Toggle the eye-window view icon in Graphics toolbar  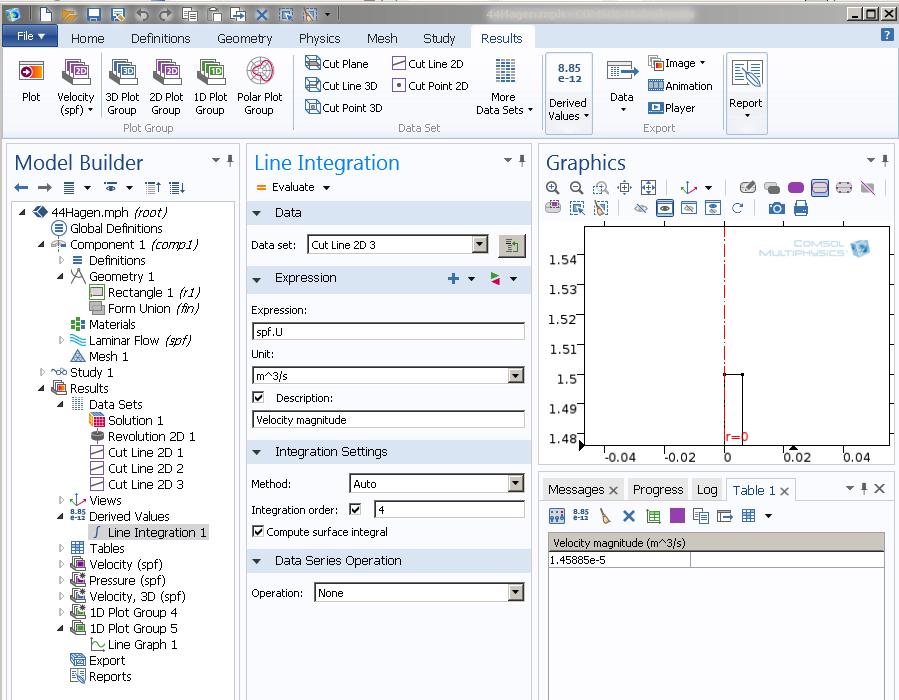click(665, 208)
